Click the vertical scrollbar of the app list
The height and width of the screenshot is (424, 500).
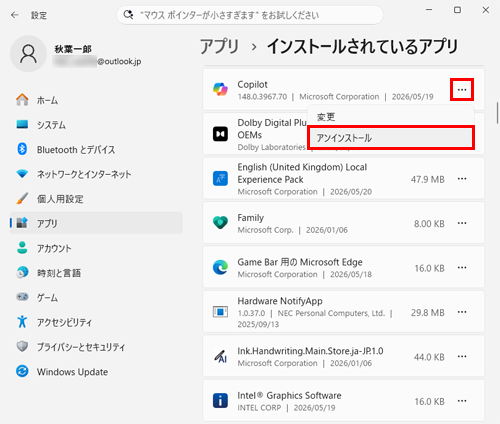(x=497, y=113)
